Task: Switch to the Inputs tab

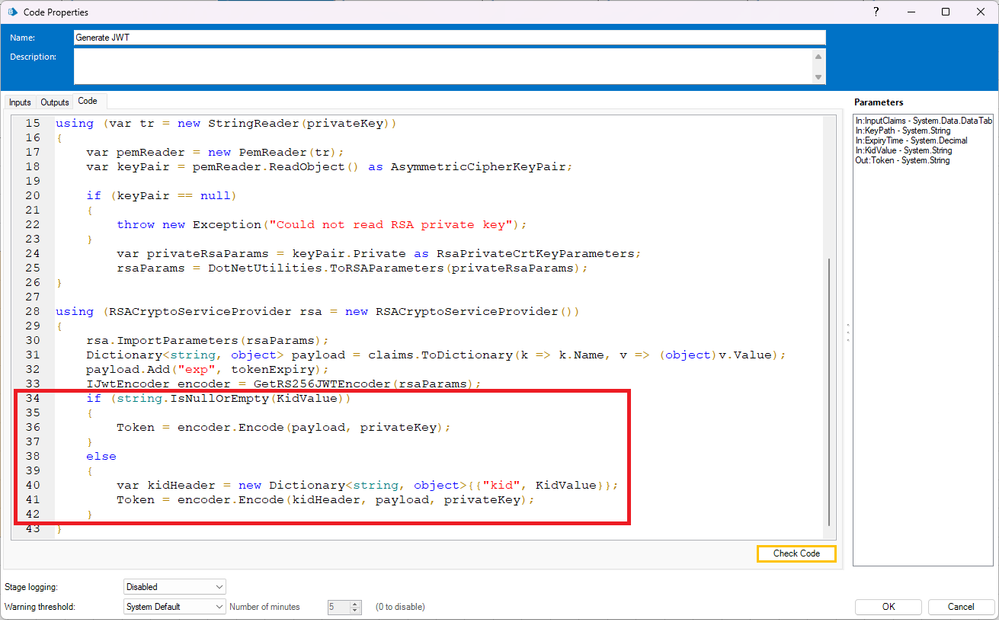Action: pyautogui.click(x=20, y=102)
